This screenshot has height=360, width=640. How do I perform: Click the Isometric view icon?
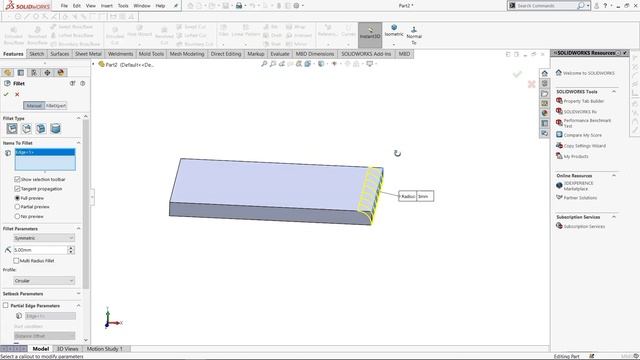pyautogui.click(x=394, y=31)
